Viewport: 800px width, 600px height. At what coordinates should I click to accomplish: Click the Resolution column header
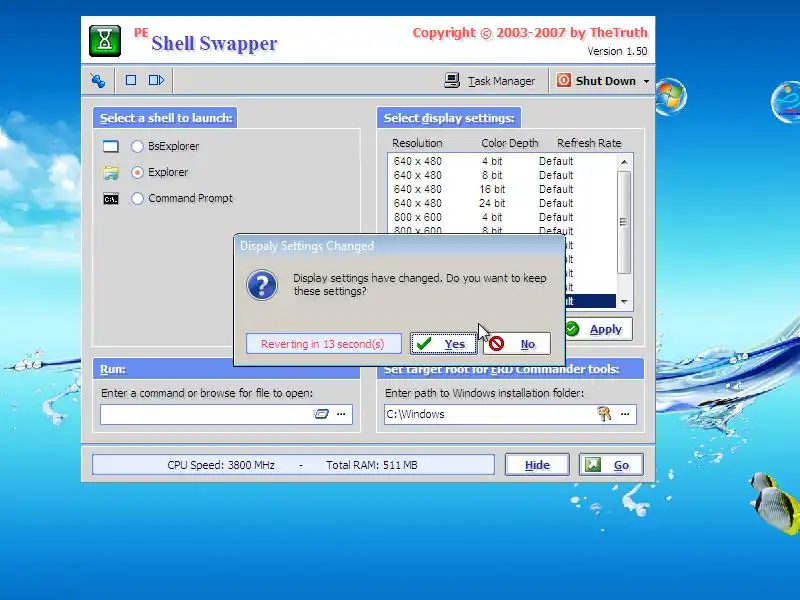[417, 143]
